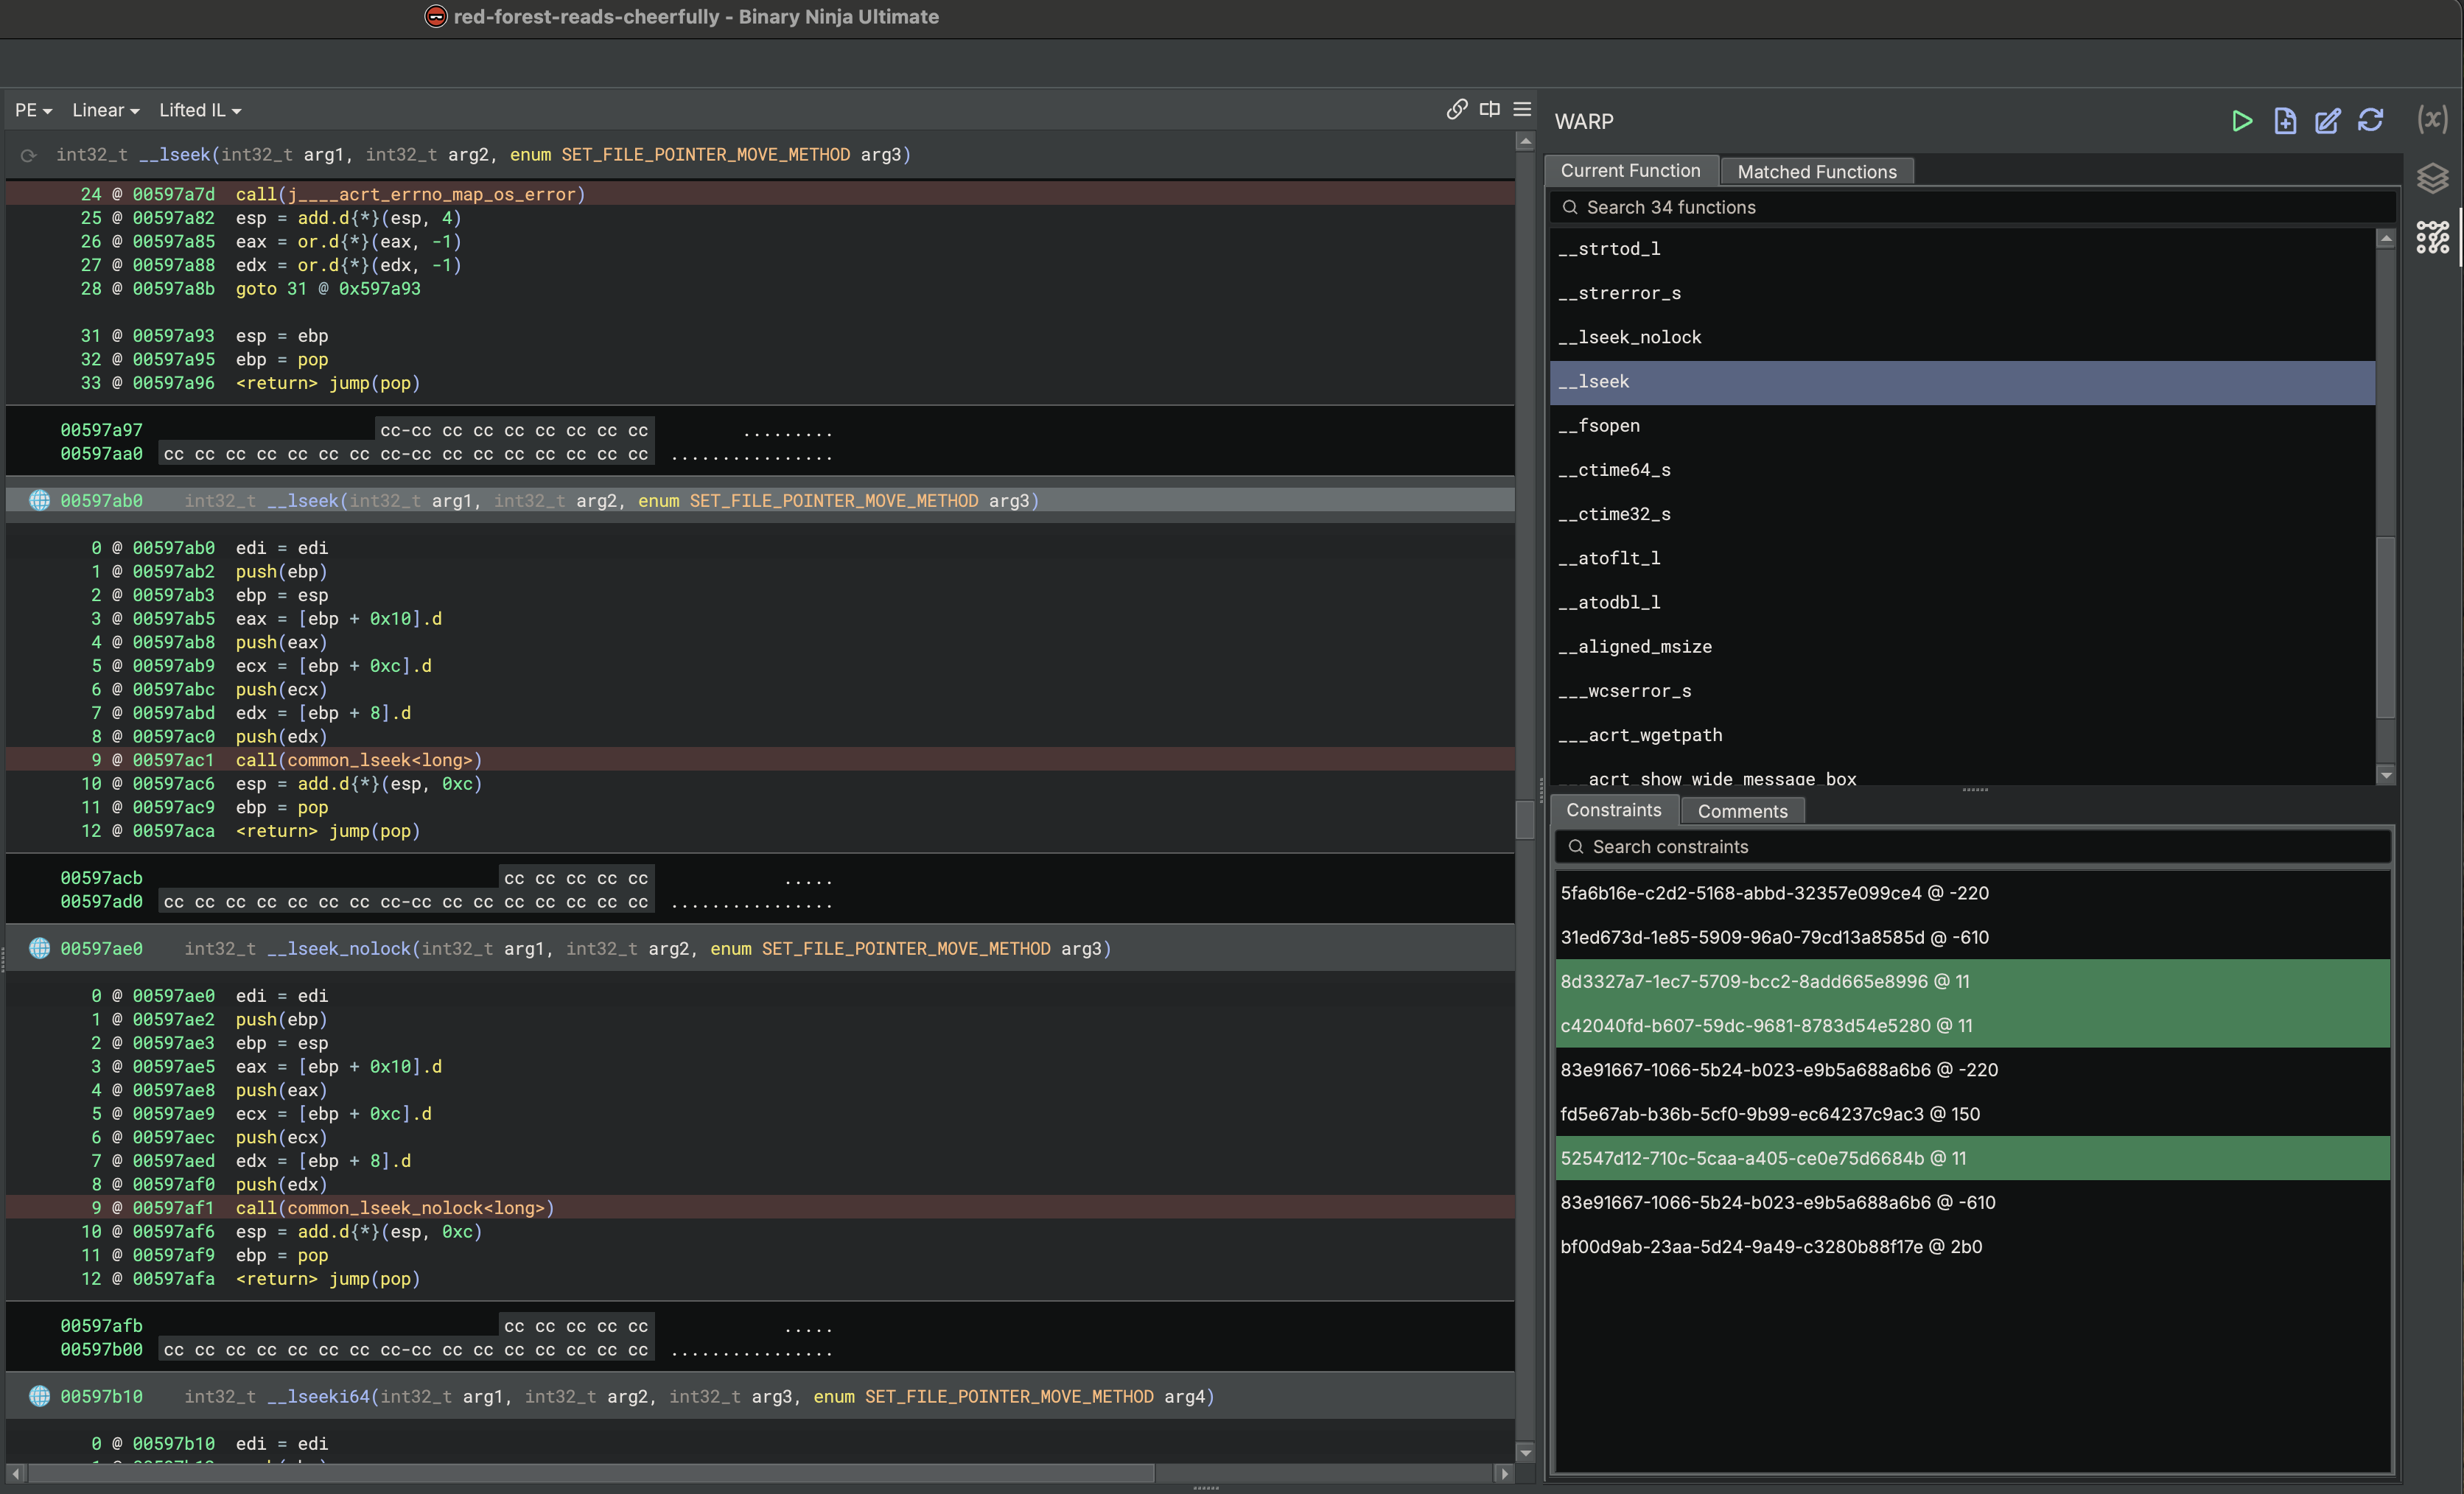Open the layers stack sidebar icon
Screen dimensions: 2464x1494
2432,179
